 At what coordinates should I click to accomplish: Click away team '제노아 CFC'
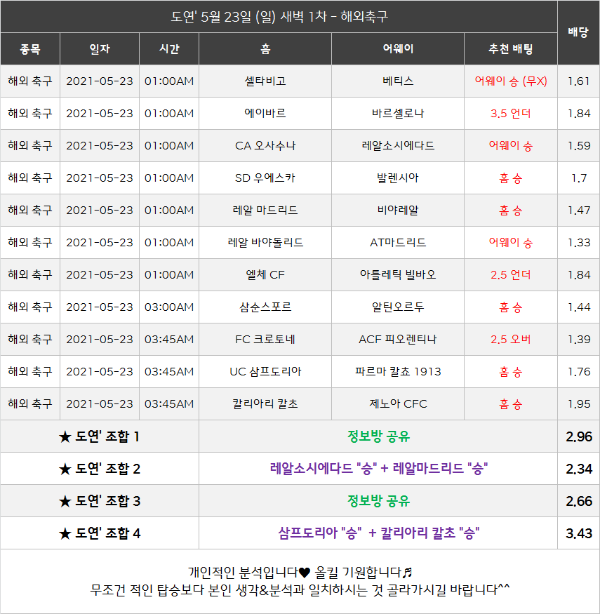398,404
